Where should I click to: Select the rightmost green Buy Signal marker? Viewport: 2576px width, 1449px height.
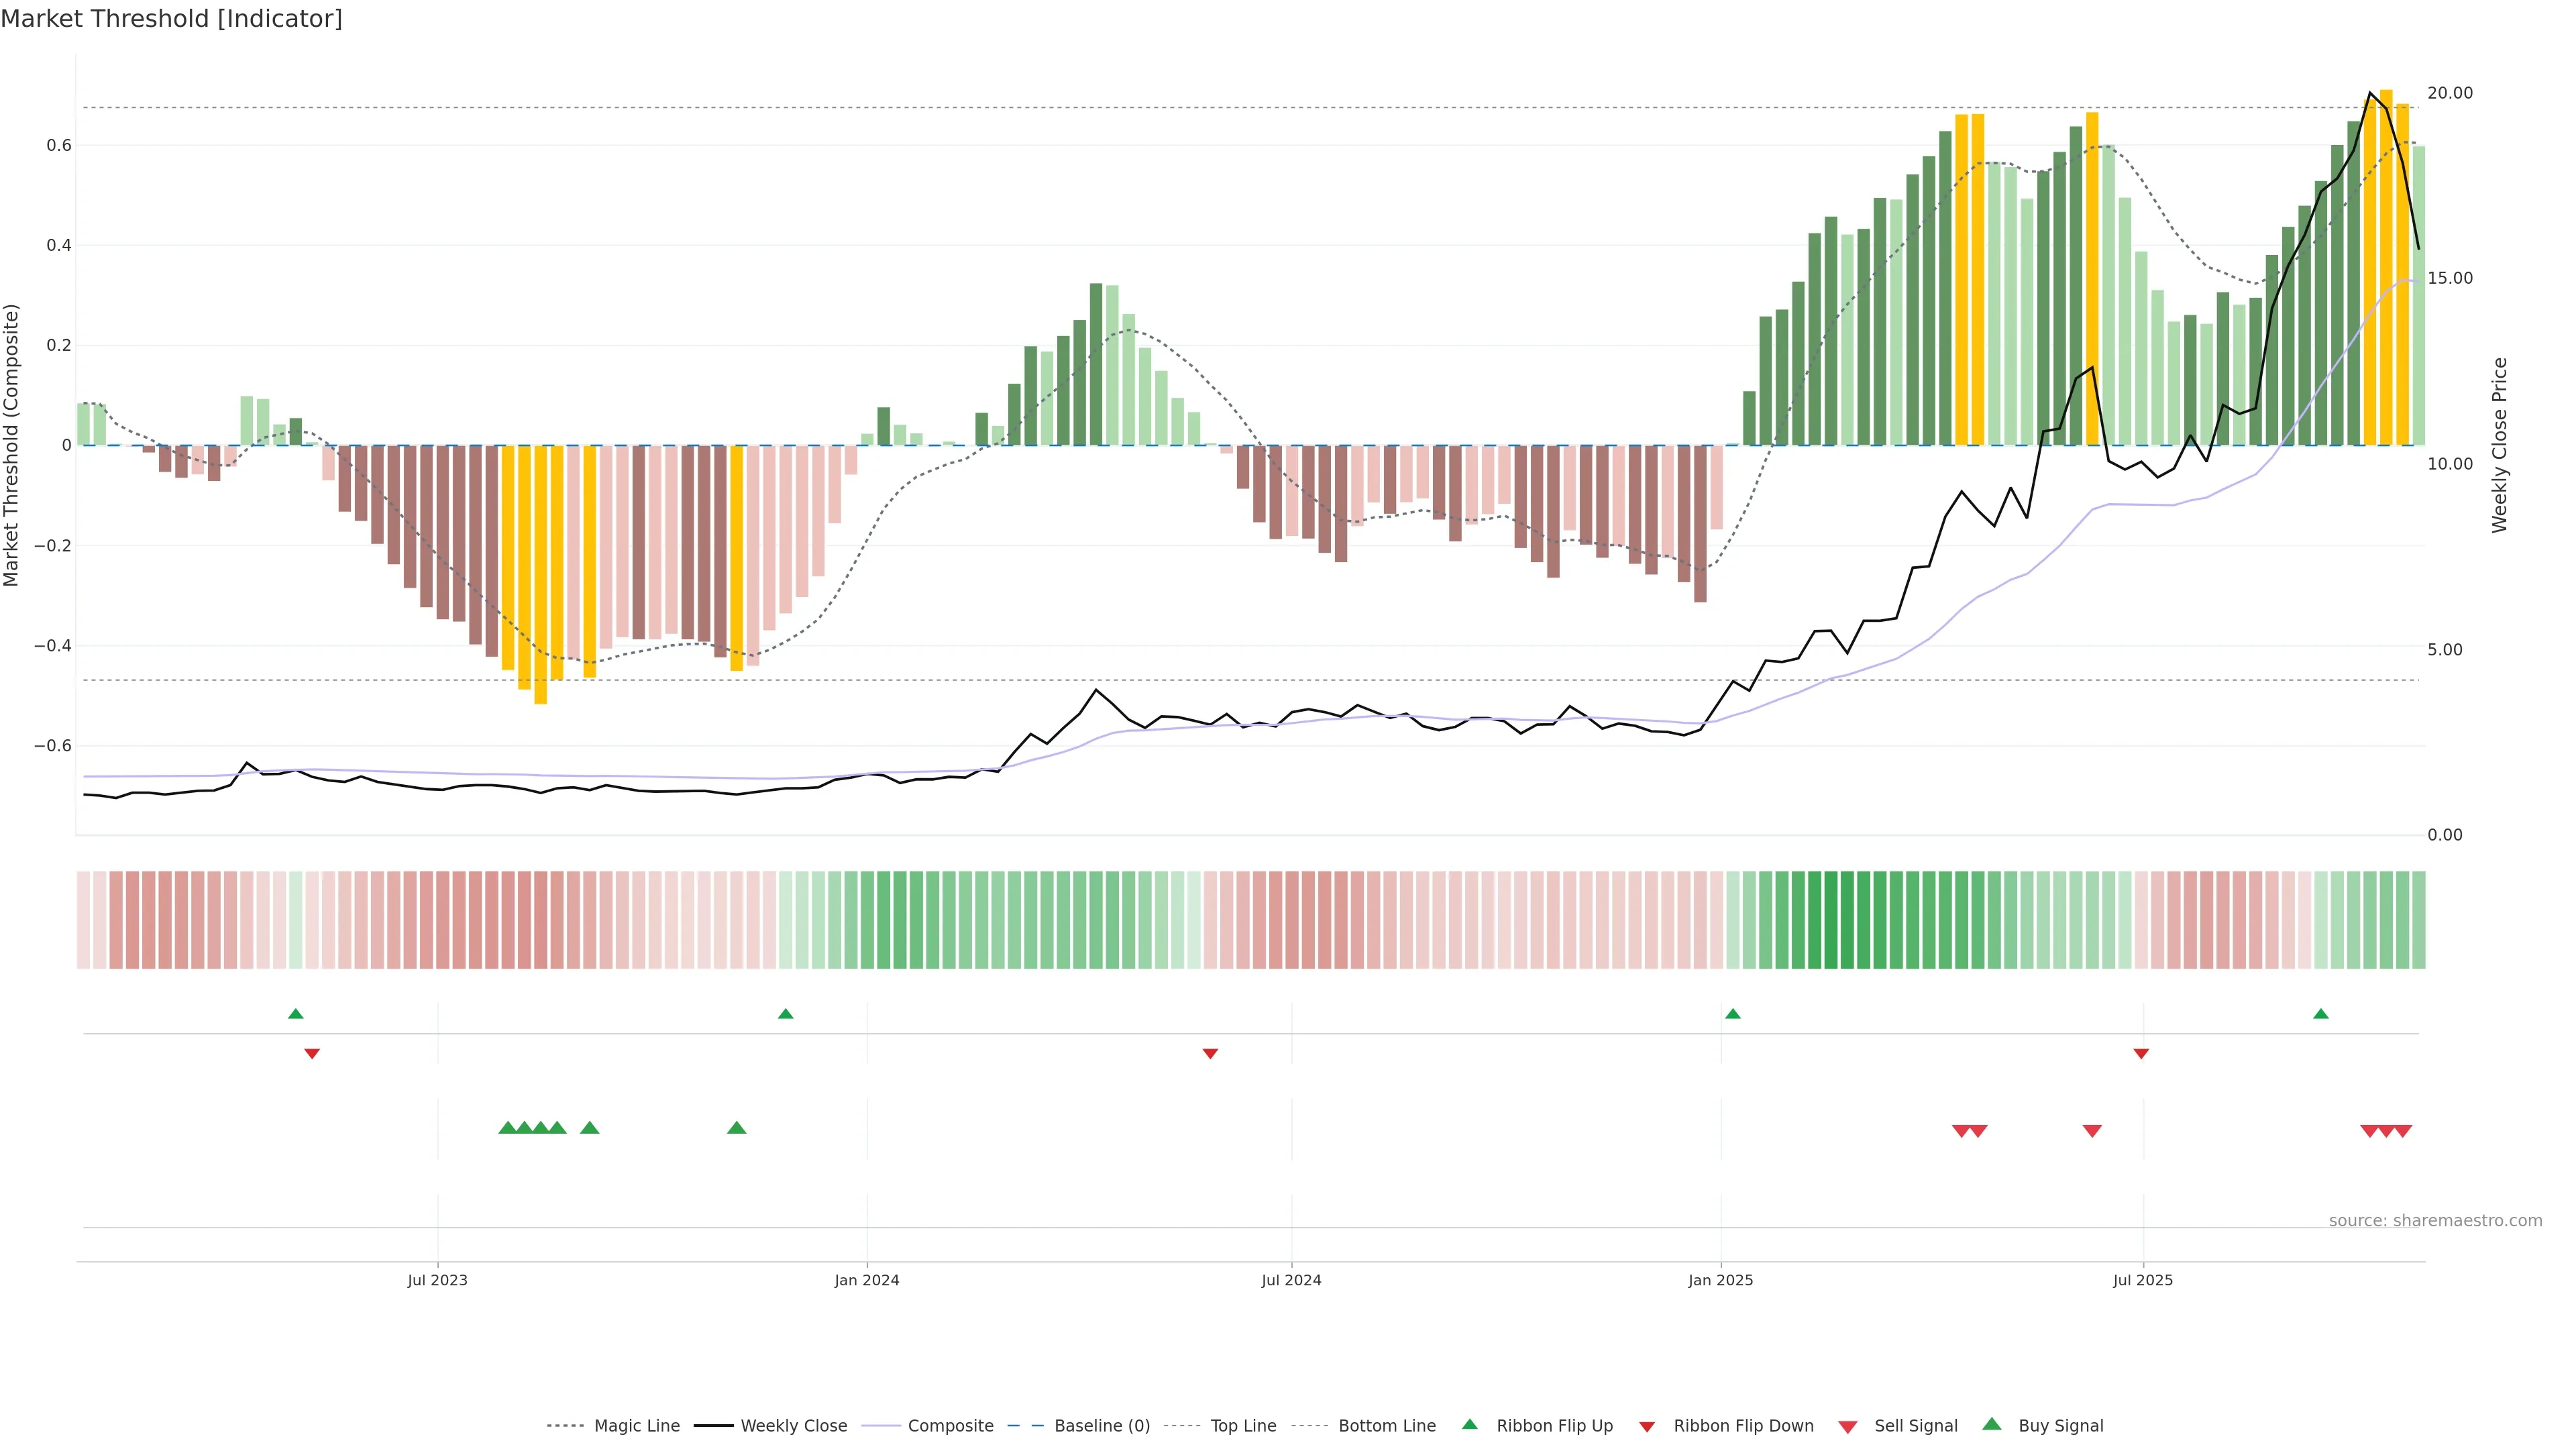(x=737, y=1128)
